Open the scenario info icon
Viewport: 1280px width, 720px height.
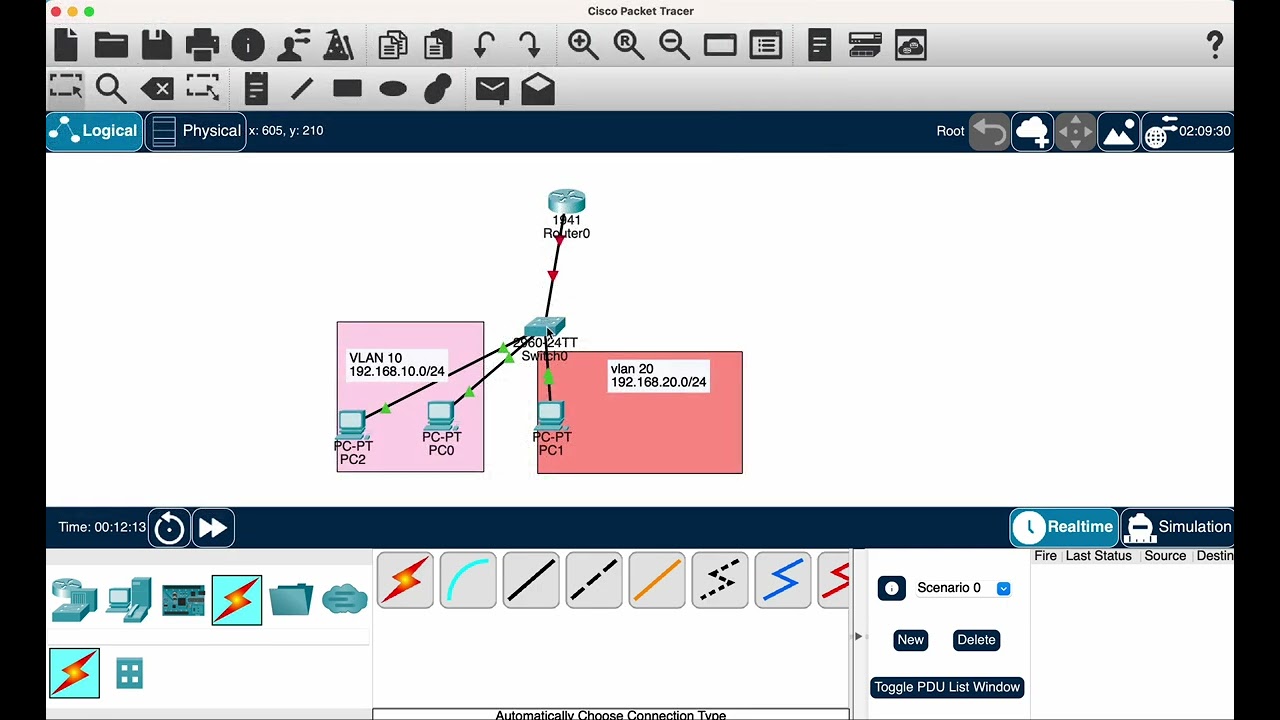tap(891, 588)
